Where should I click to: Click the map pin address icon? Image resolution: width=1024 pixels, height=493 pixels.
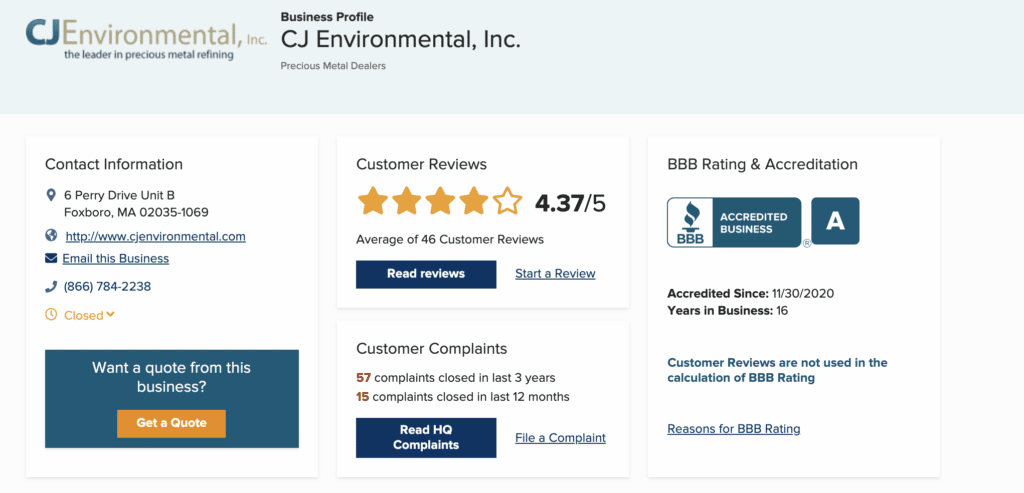(51, 195)
